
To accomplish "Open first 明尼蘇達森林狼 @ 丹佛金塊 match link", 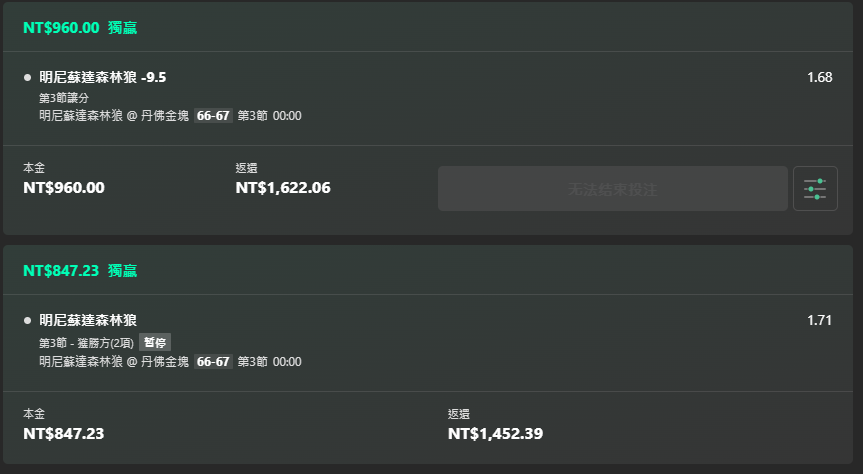I will pyautogui.click(x=114, y=116).
